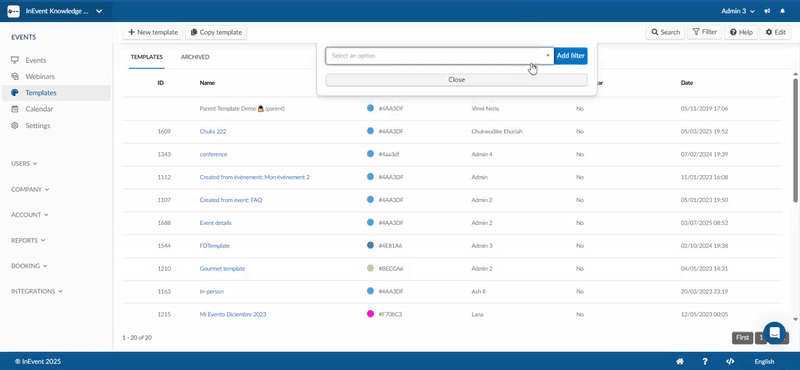Select Templates in sidebar
Image resolution: width=800 pixels, height=370 pixels.
(41, 93)
